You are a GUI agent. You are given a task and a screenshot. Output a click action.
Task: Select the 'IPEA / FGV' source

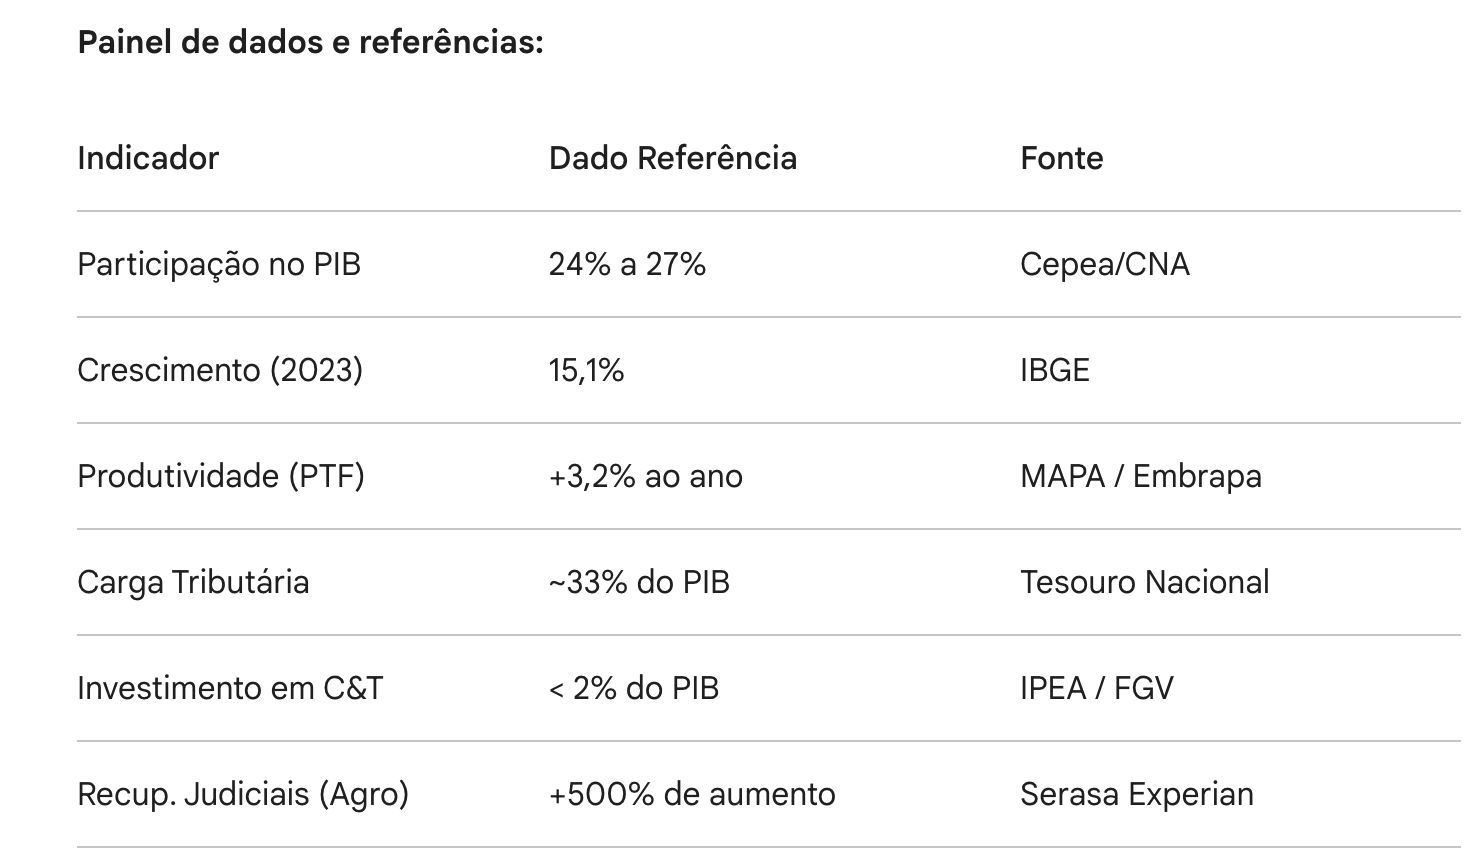coord(1096,688)
